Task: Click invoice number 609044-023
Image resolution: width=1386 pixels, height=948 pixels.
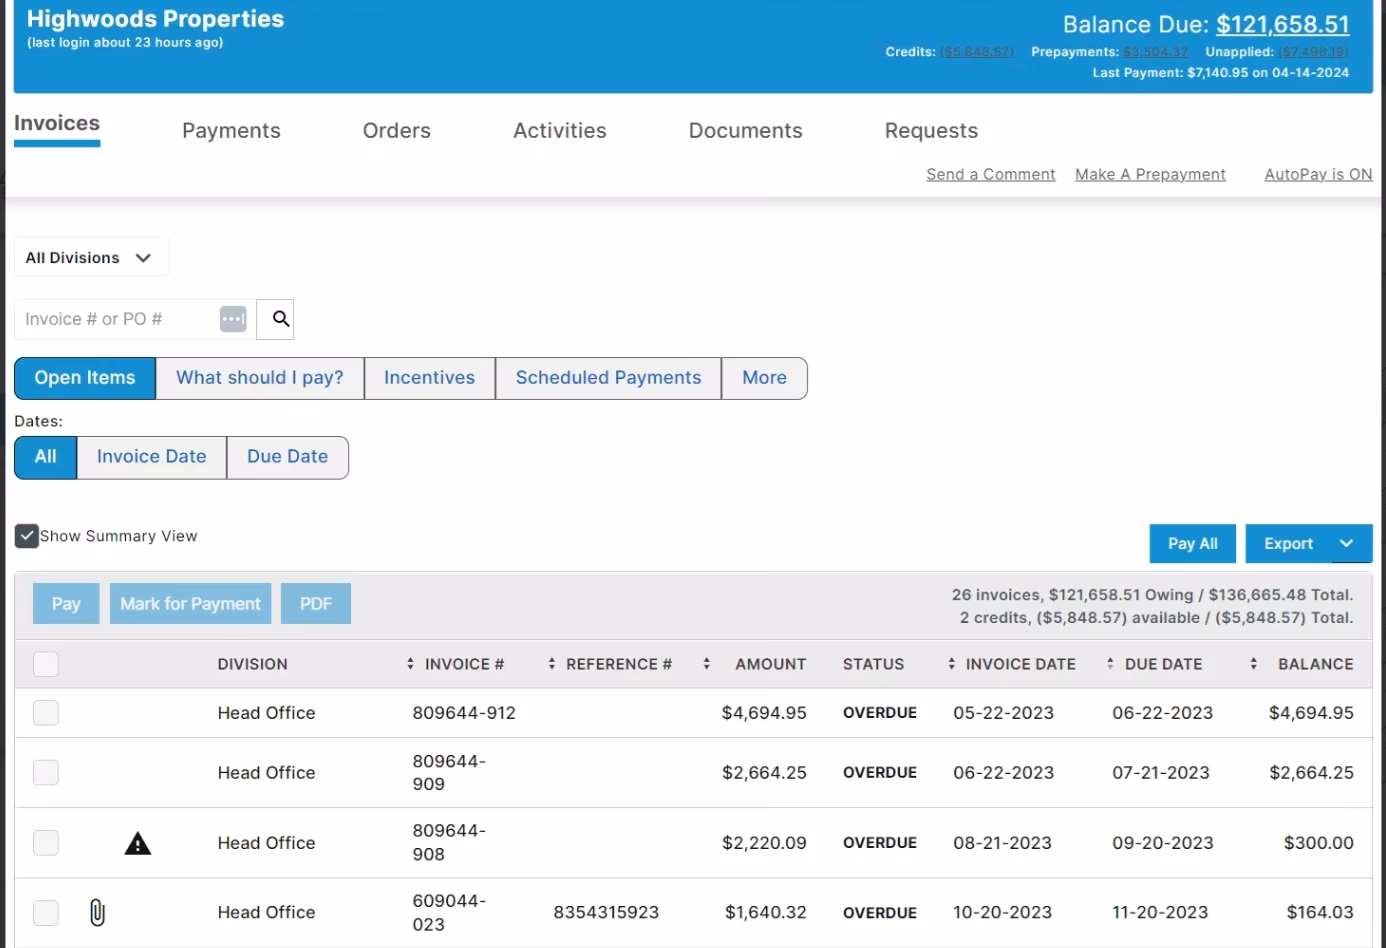Action: coord(449,912)
